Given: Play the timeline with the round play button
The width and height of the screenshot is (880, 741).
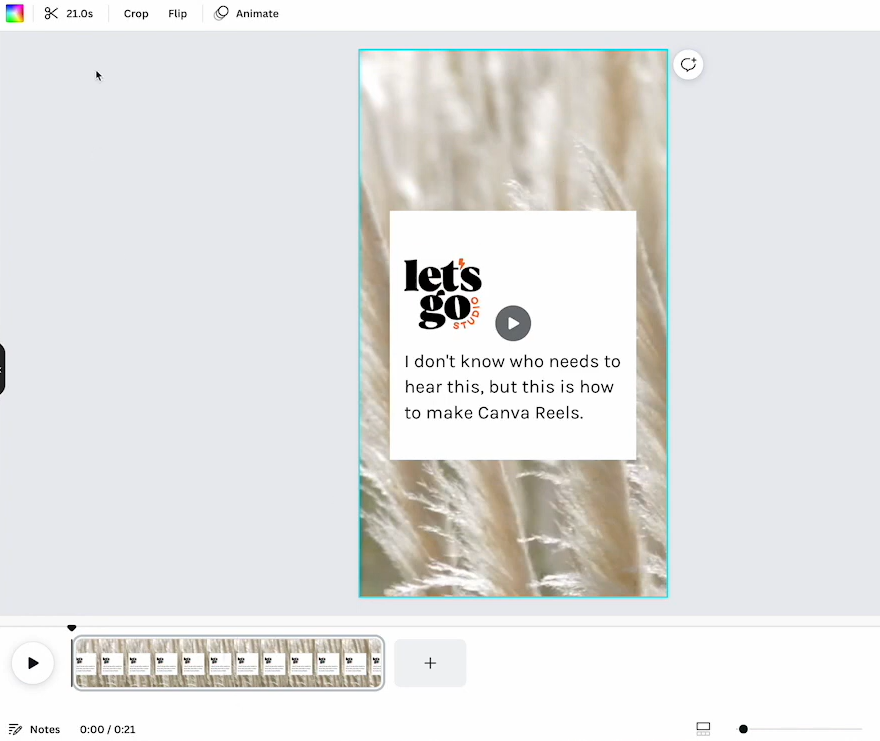Looking at the screenshot, I should pyautogui.click(x=33, y=663).
